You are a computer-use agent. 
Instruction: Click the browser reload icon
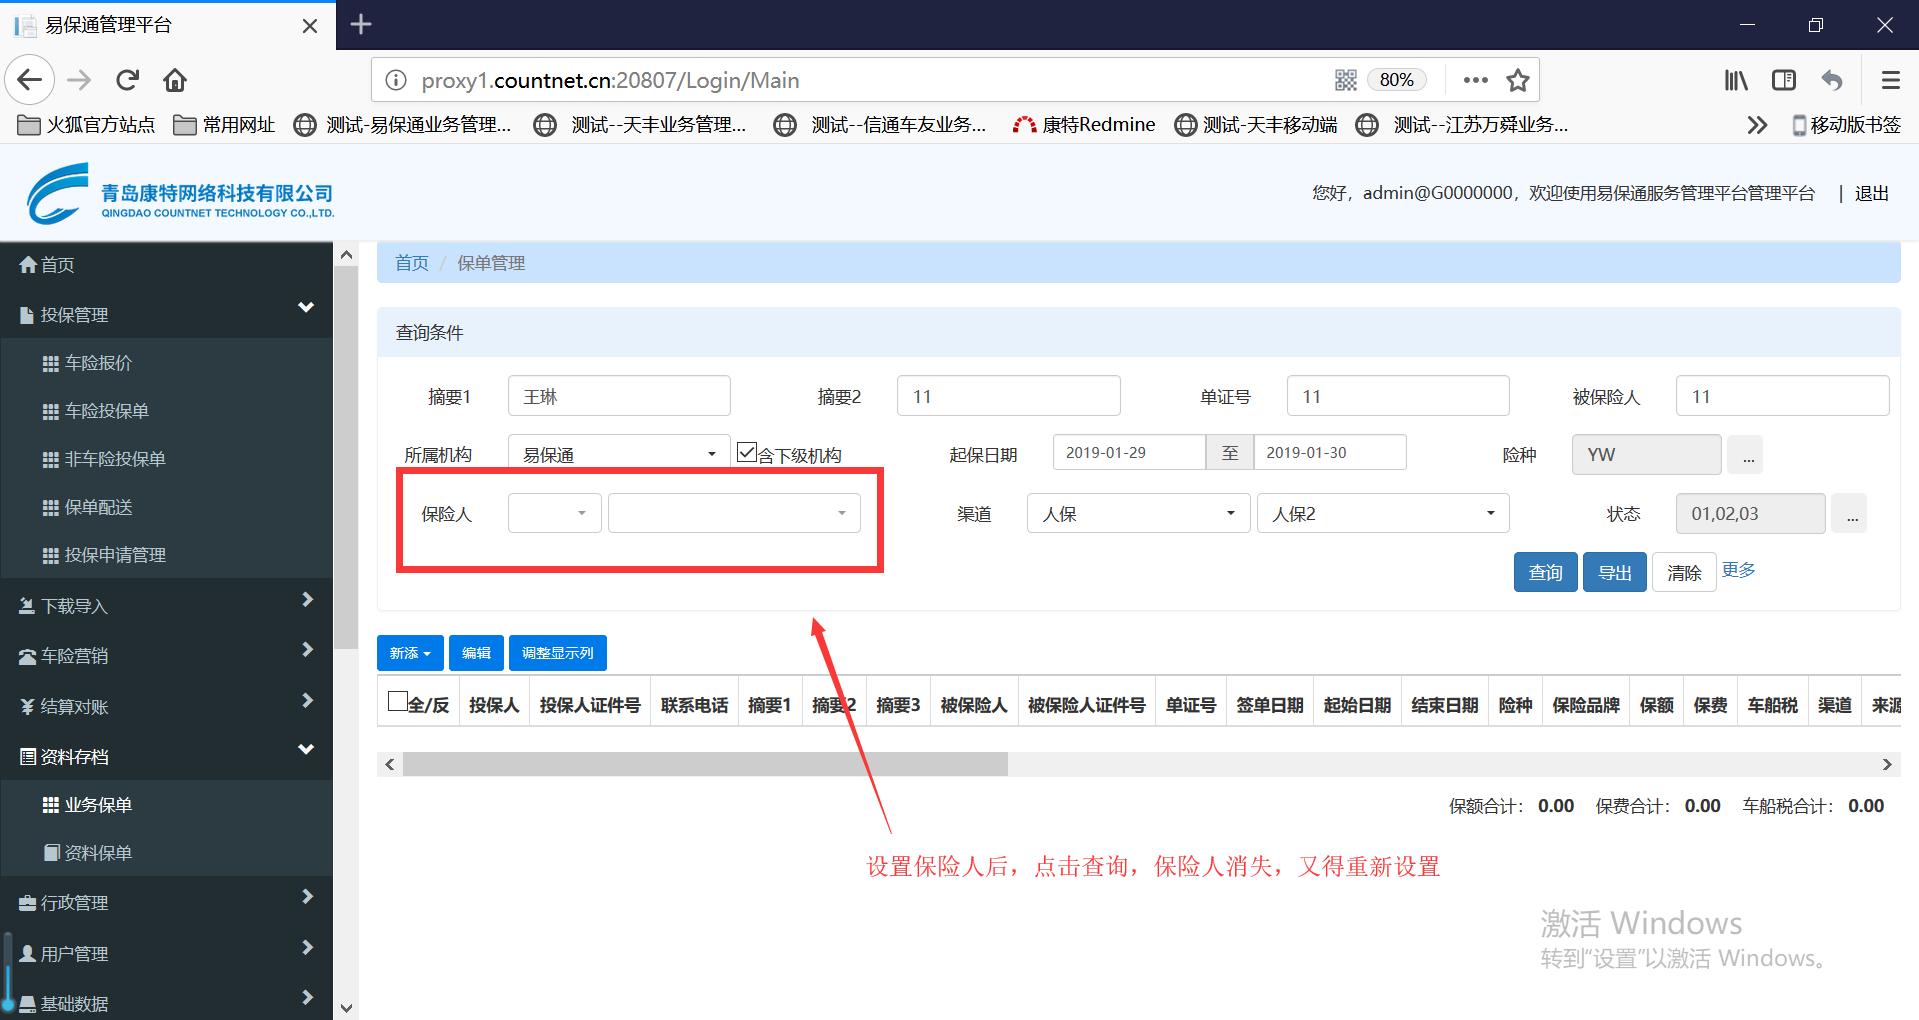pos(127,80)
